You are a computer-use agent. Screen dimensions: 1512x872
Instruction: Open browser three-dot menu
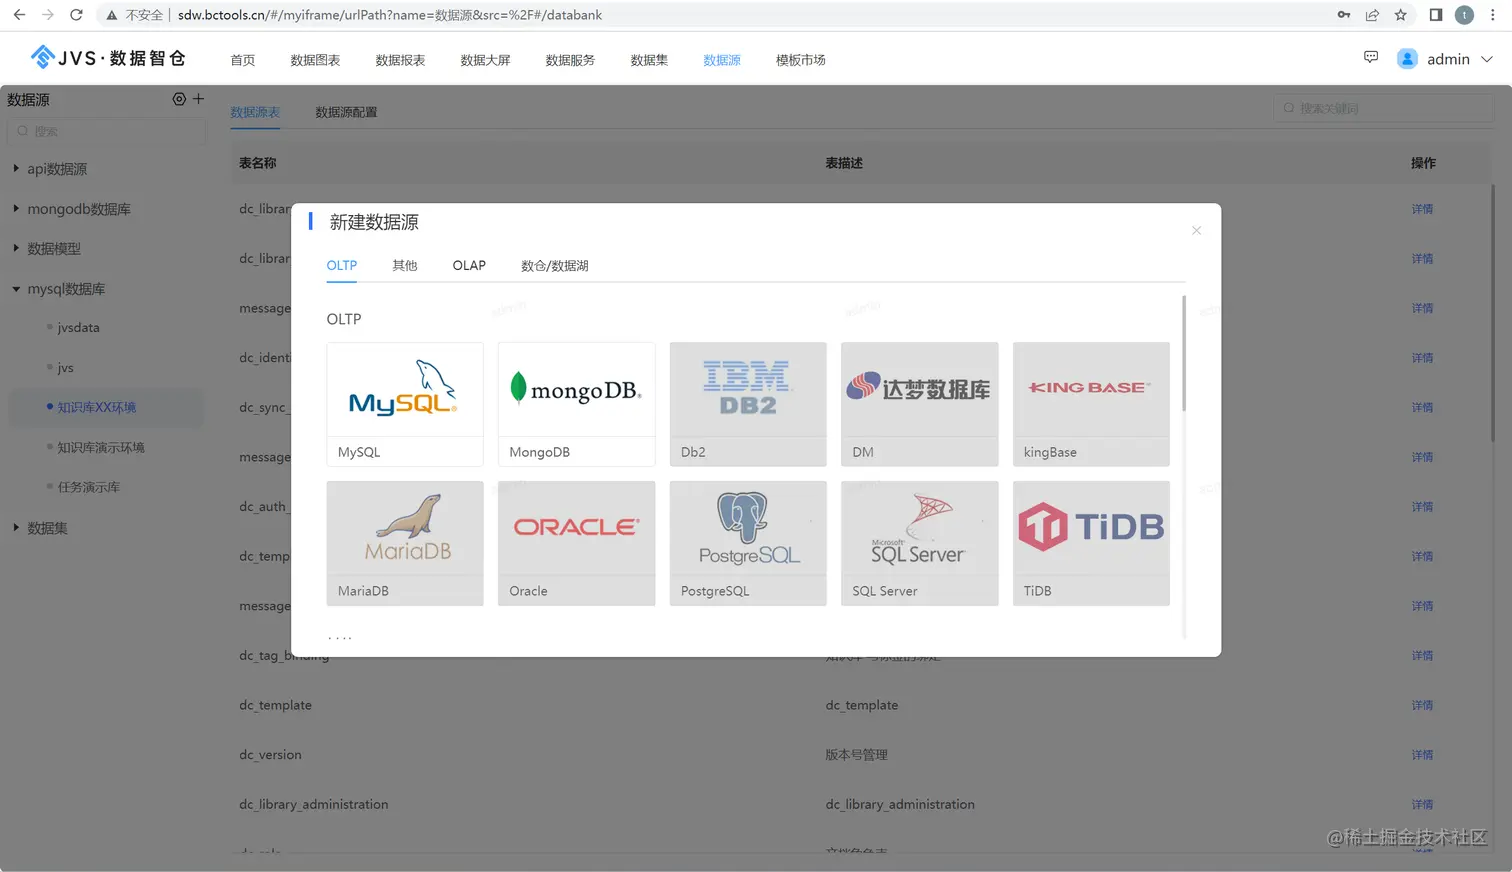(x=1493, y=15)
